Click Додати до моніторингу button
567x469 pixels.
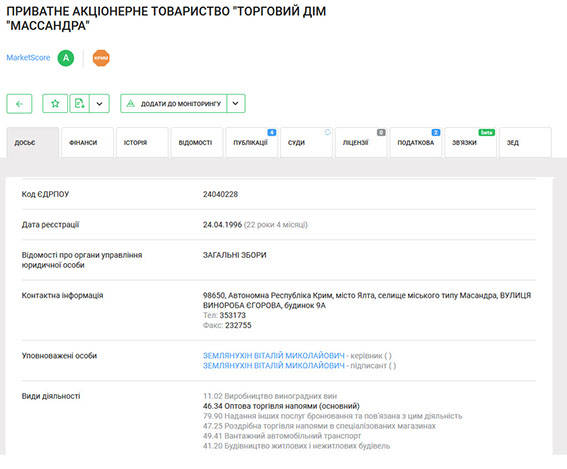click(174, 104)
